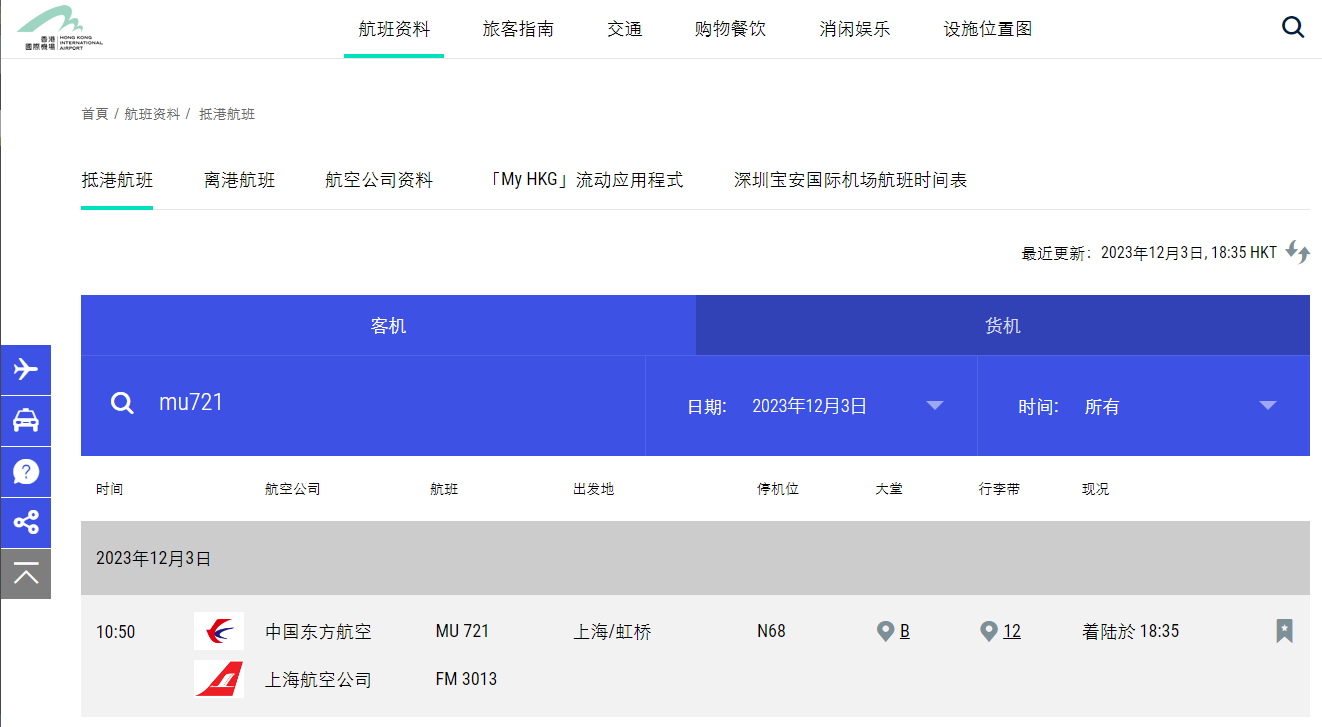This screenshot has height=727, width=1322.
Task: Bookmark flight MU 721
Action: (1284, 631)
